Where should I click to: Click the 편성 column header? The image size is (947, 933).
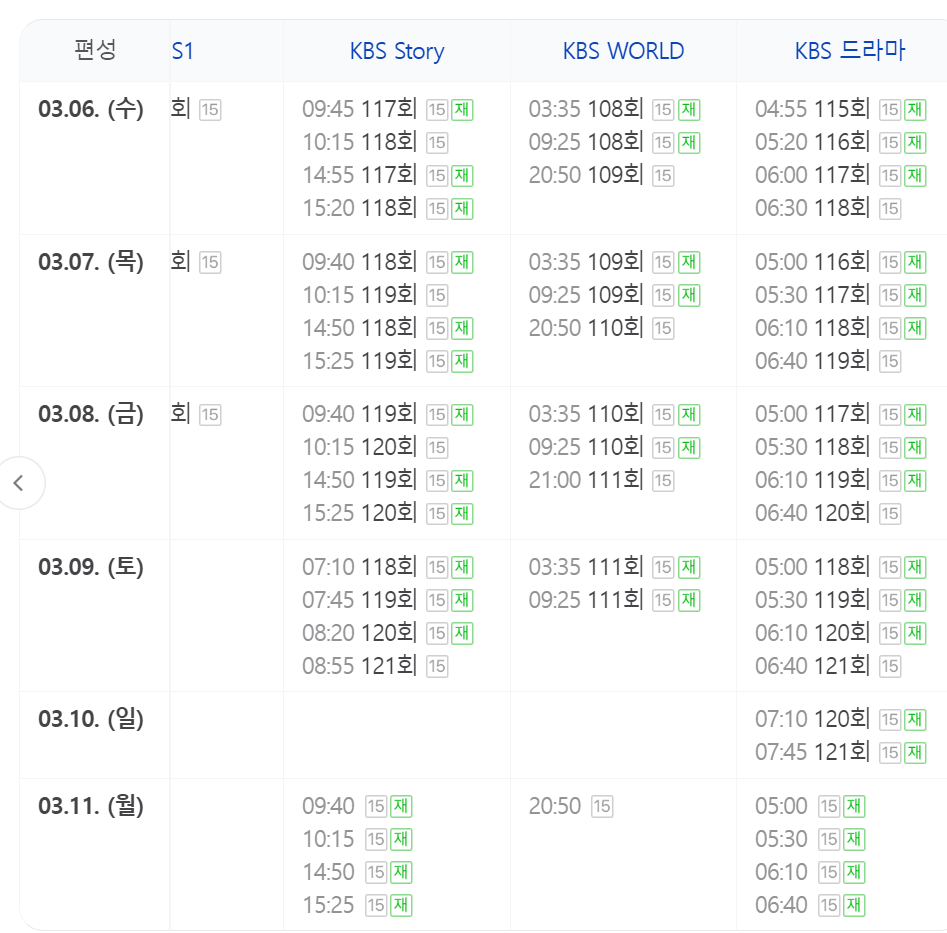[x=95, y=50]
